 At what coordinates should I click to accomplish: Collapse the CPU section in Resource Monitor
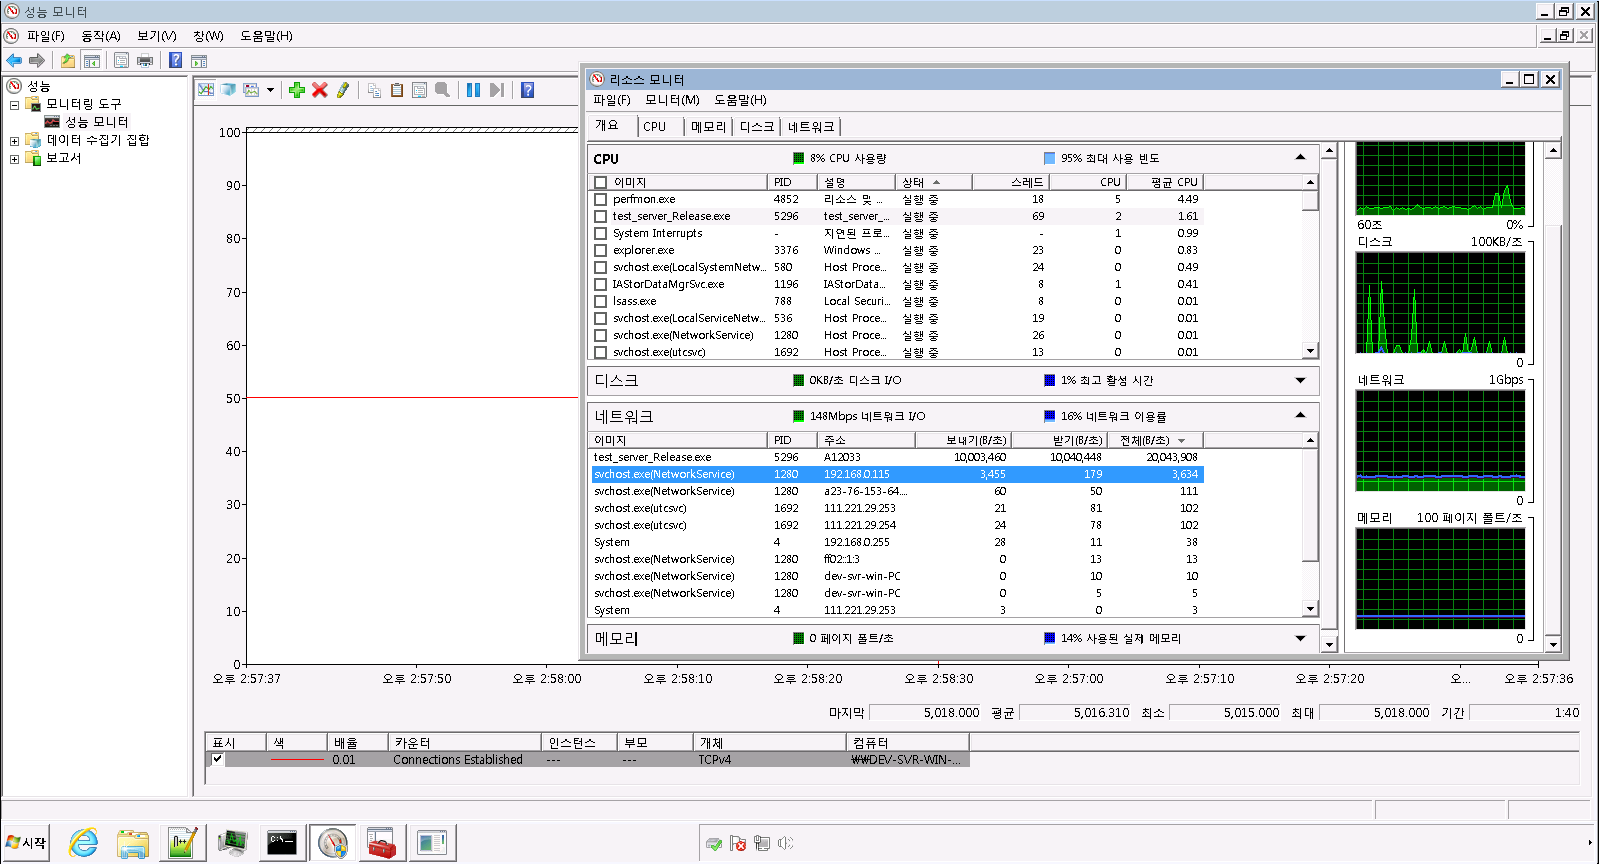click(1300, 157)
